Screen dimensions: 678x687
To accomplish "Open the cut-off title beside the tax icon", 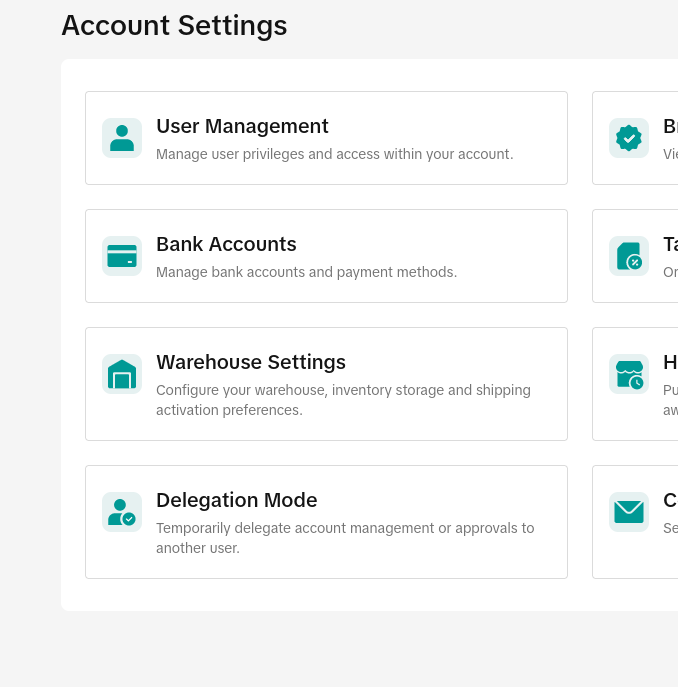I will click(669, 244).
